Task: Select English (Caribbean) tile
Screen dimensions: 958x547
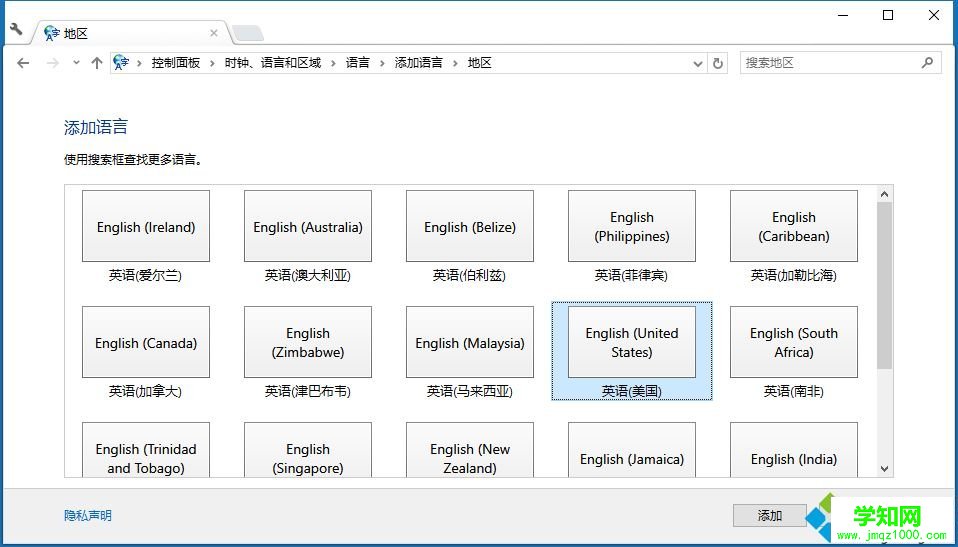Action: [x=794, y=226]
